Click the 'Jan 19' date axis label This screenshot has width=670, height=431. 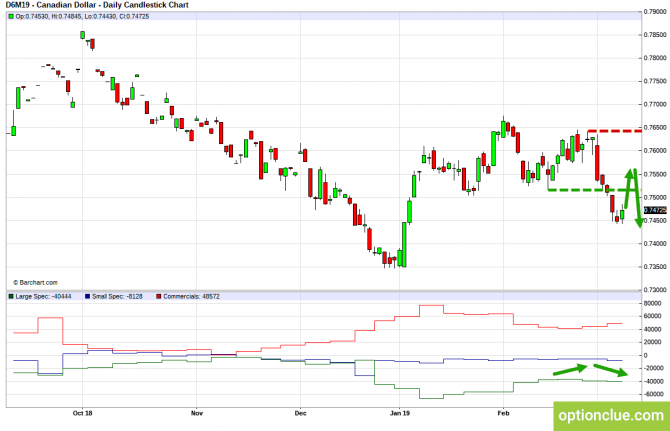coord(400,413)
